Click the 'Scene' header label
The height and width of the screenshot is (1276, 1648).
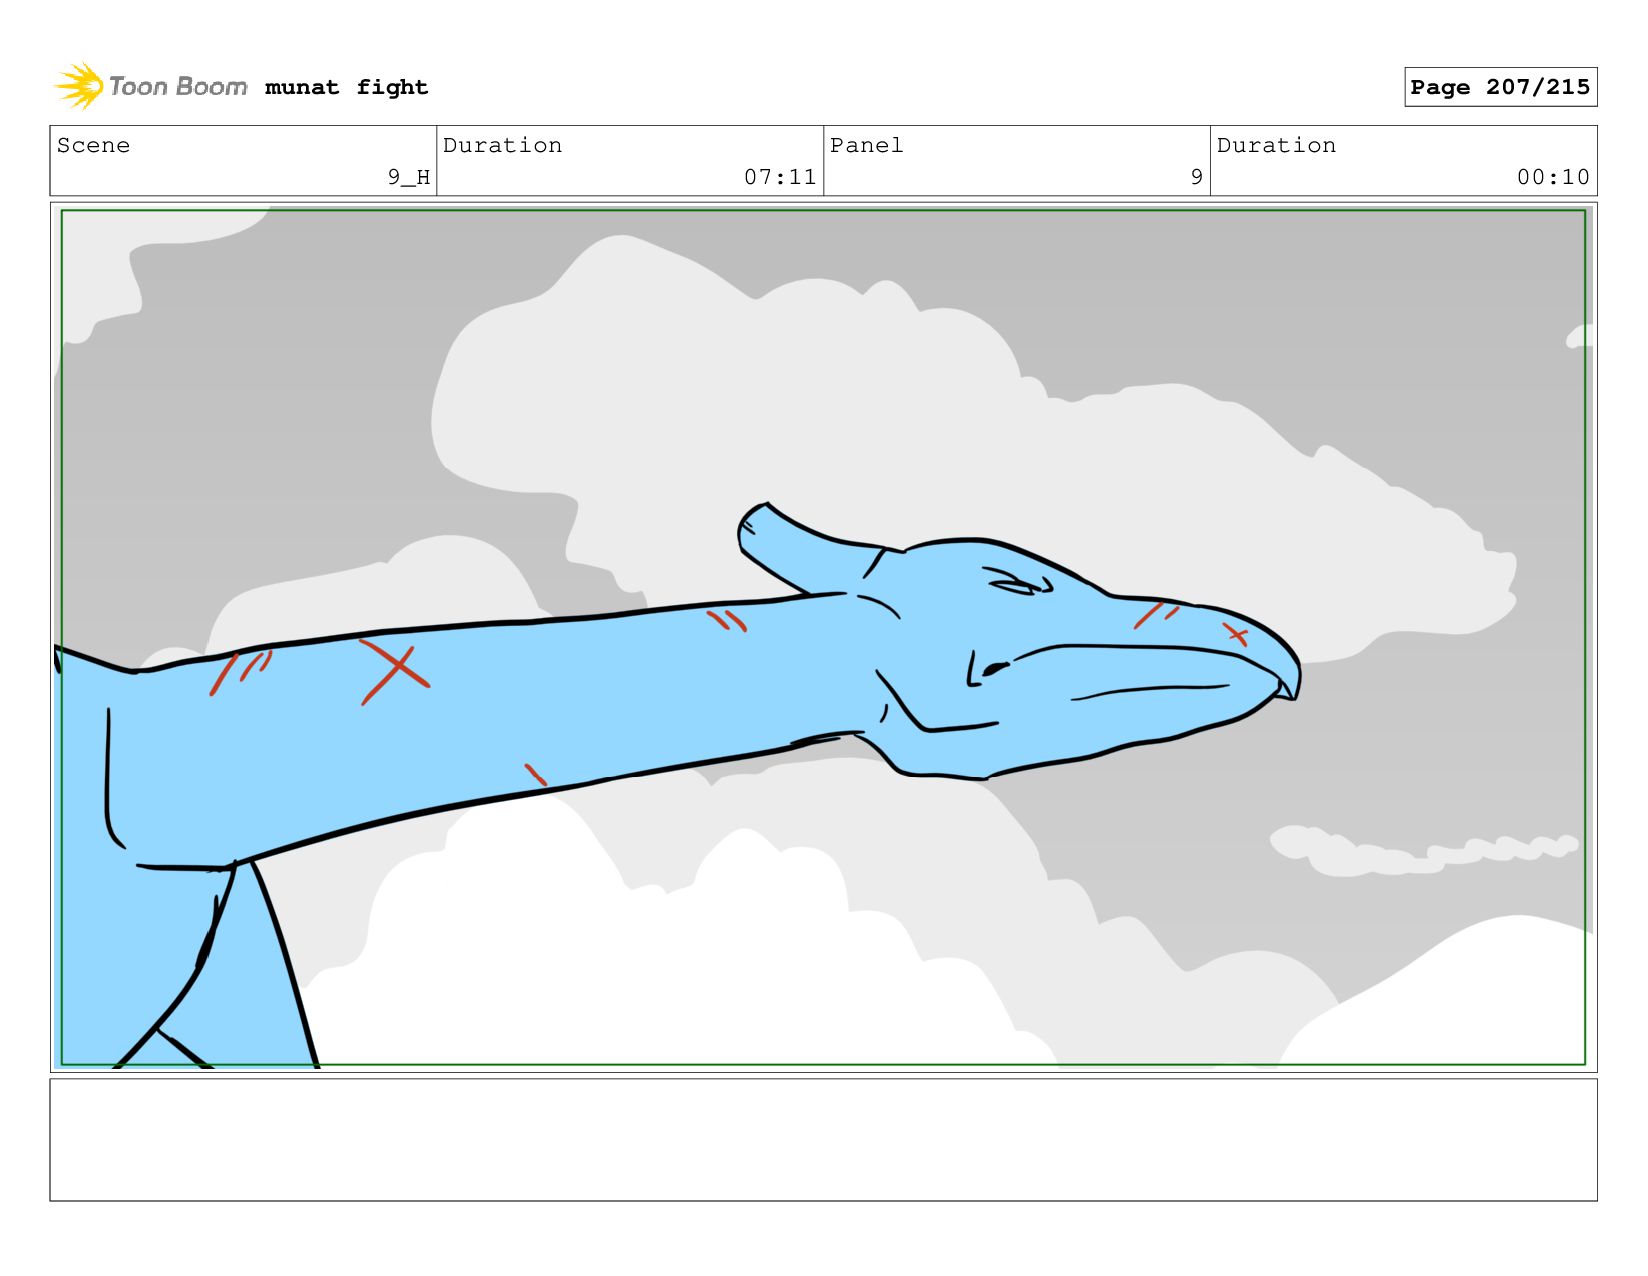[x=93, y=145]
